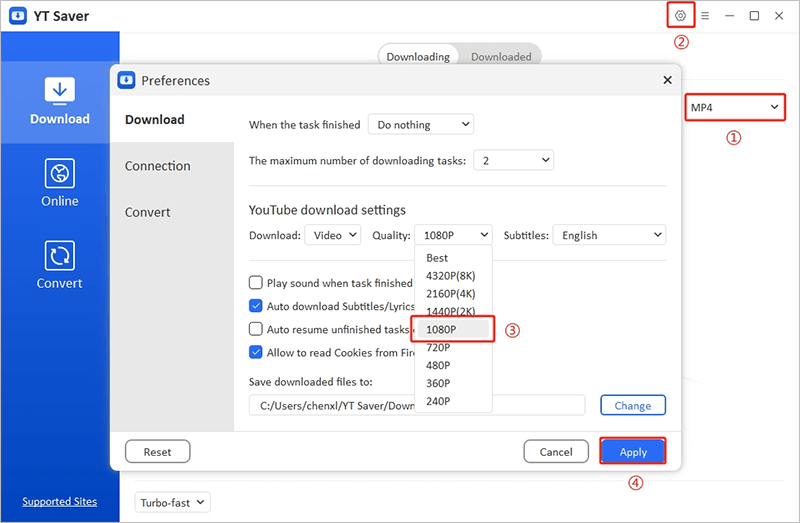Open the Supported Sites link
This screenshot has width=800, height=523.
click(x=59, y=501)
